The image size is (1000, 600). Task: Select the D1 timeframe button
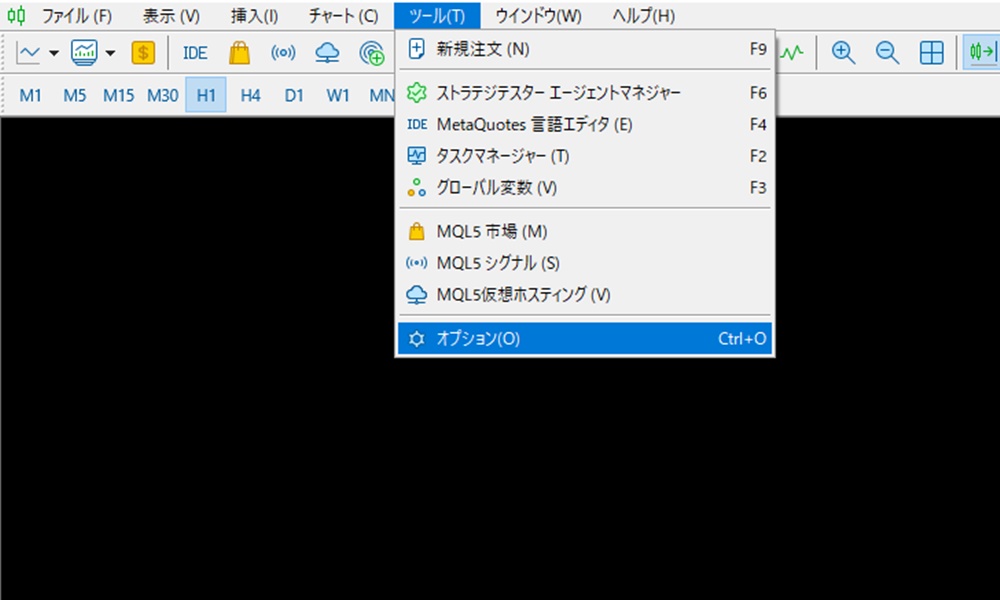click(x=294, y=95)
